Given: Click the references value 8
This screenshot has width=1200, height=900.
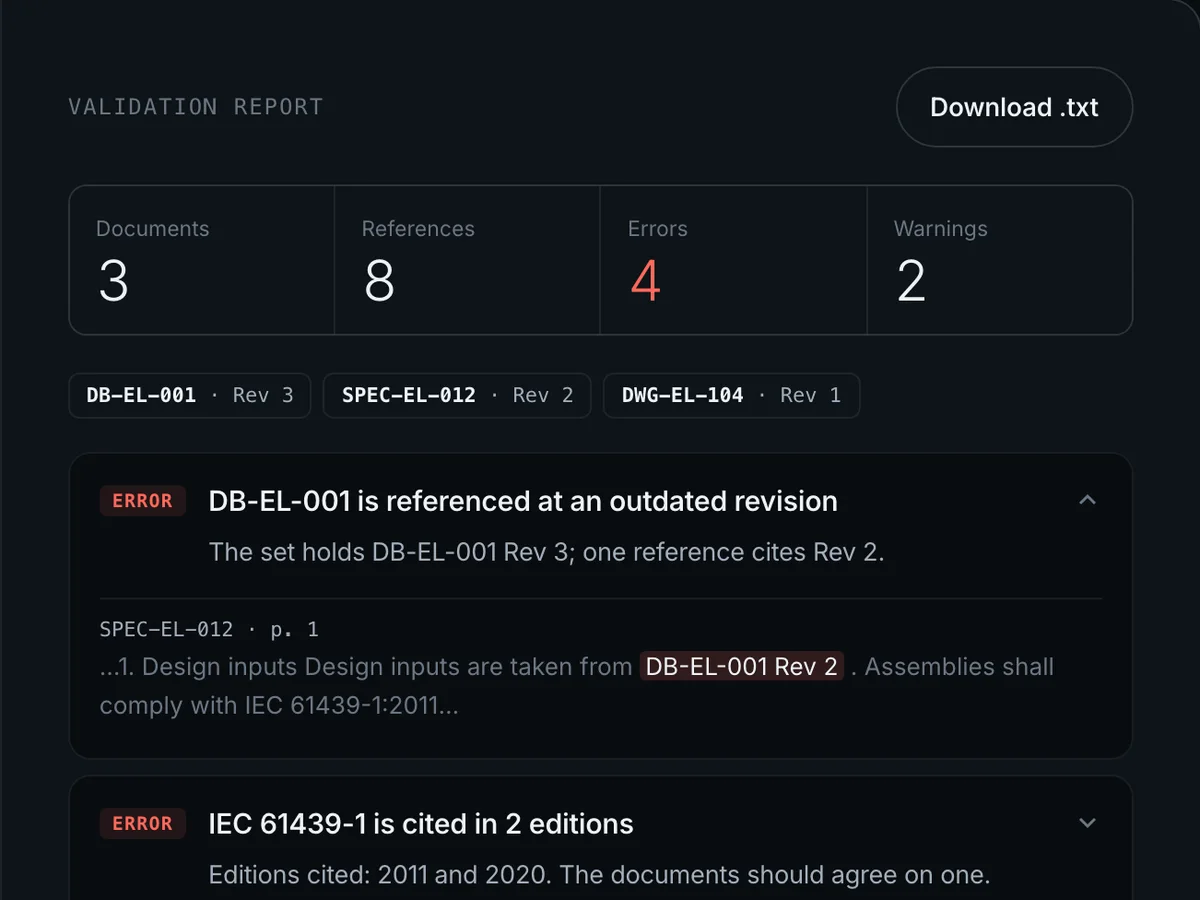Looking at the screenshot, I should (379, 281).
